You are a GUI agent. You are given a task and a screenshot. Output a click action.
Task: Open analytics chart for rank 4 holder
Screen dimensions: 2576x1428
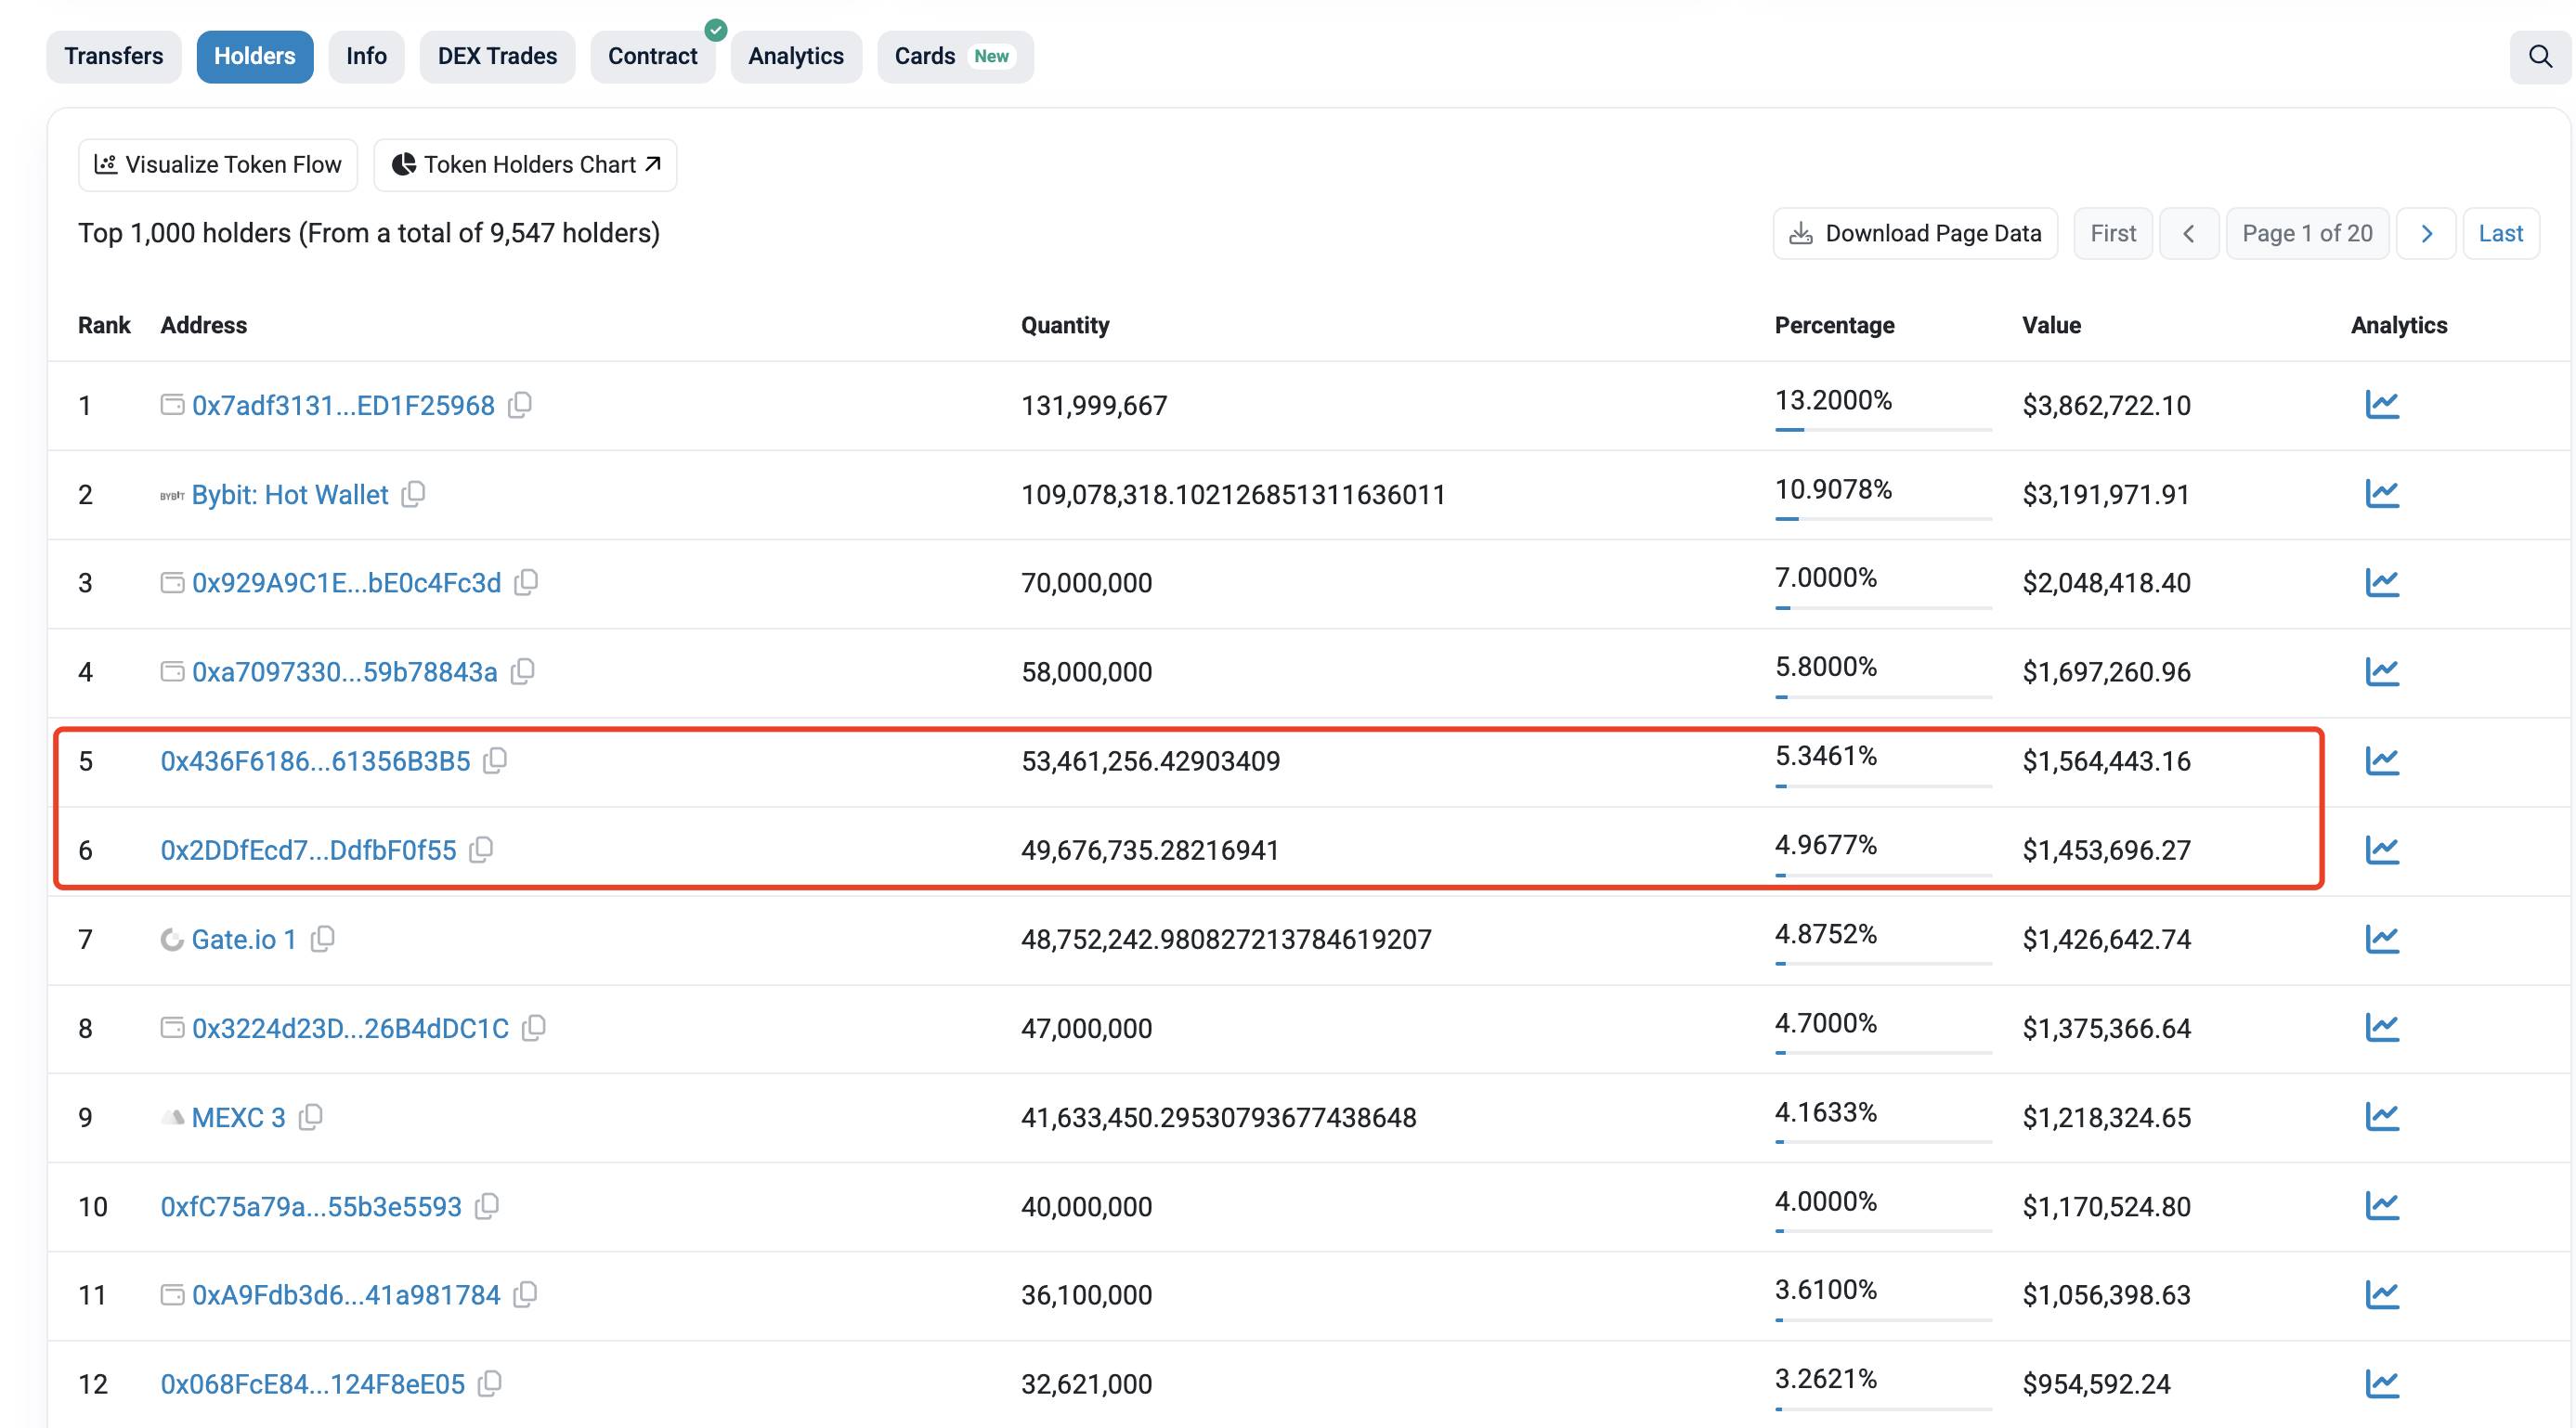coord(2382,672)
